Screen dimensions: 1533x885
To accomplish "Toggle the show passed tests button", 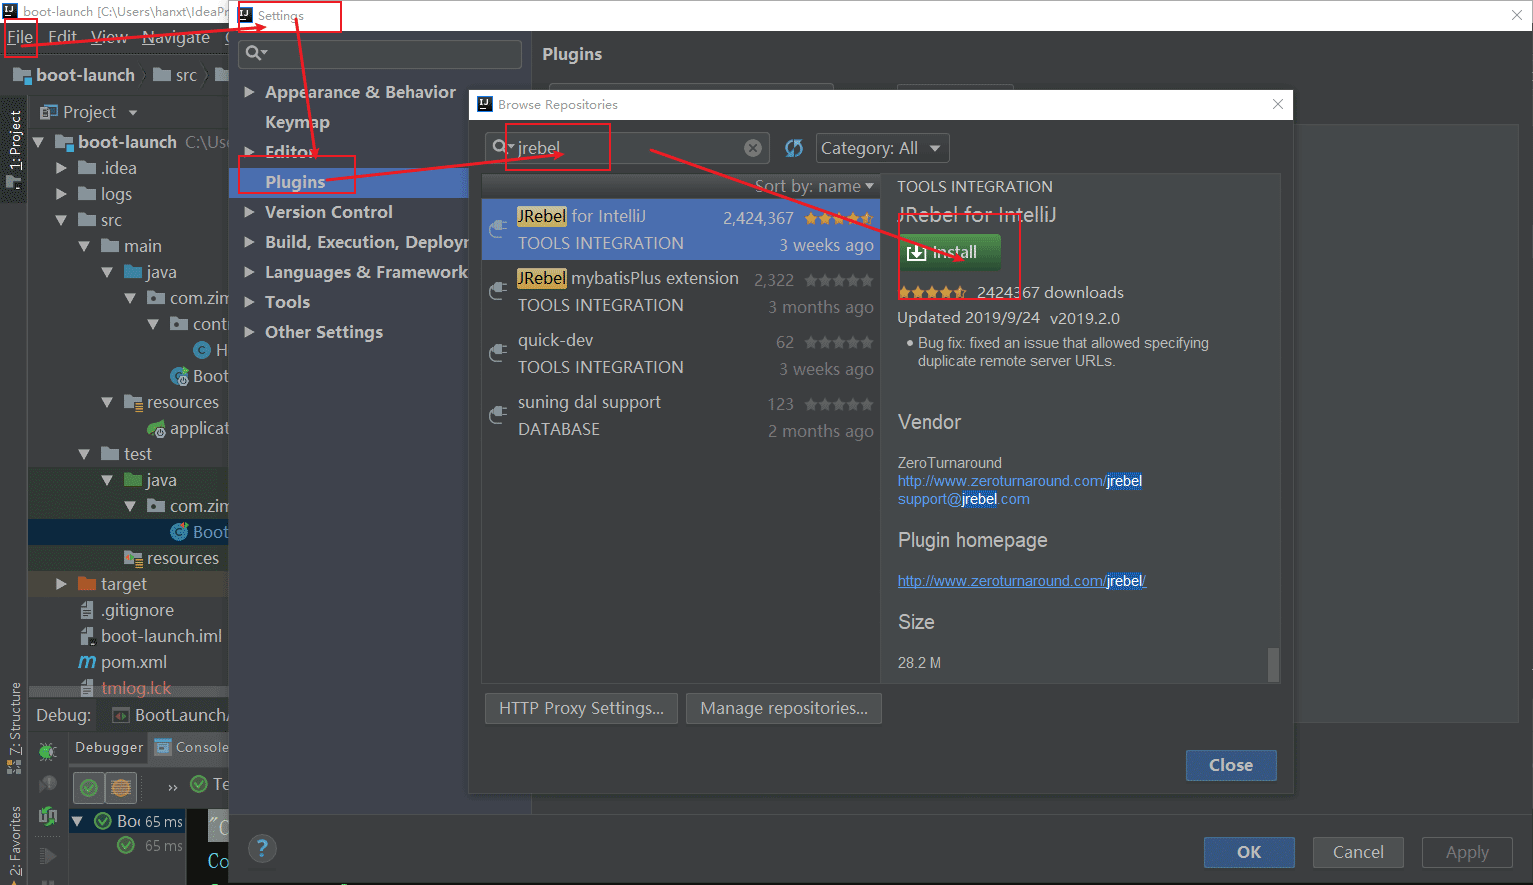I will click(89, 788).
